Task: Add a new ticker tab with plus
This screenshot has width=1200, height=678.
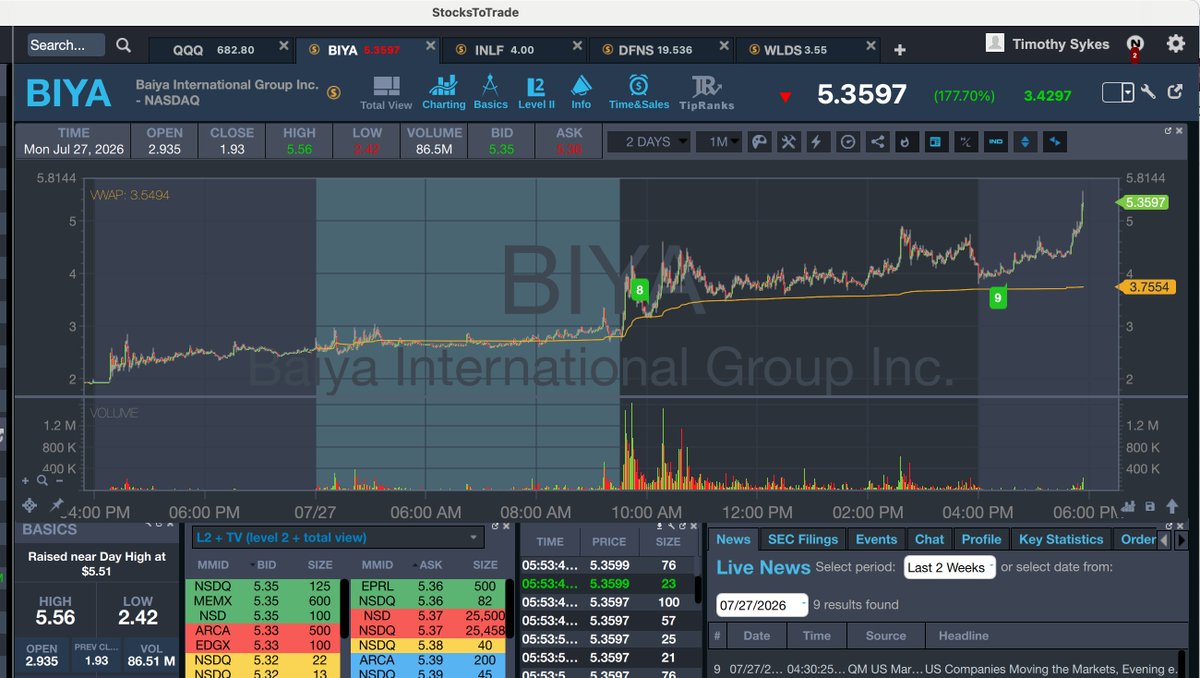Action: (x=900, y=50)
